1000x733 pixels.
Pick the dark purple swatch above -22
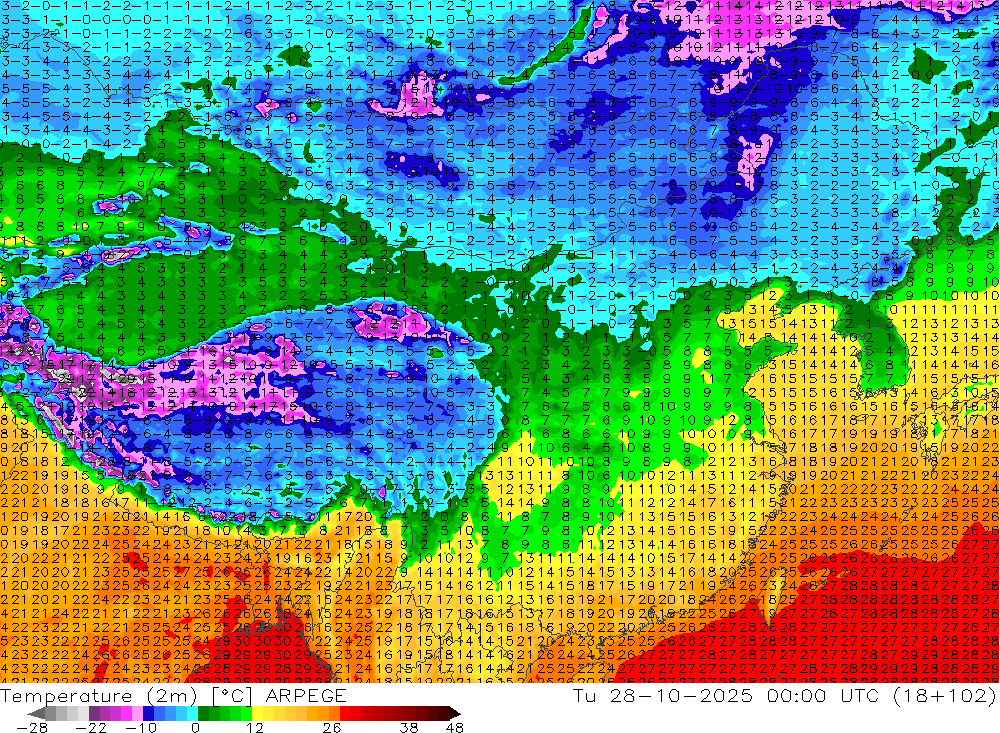click(94, 713)
